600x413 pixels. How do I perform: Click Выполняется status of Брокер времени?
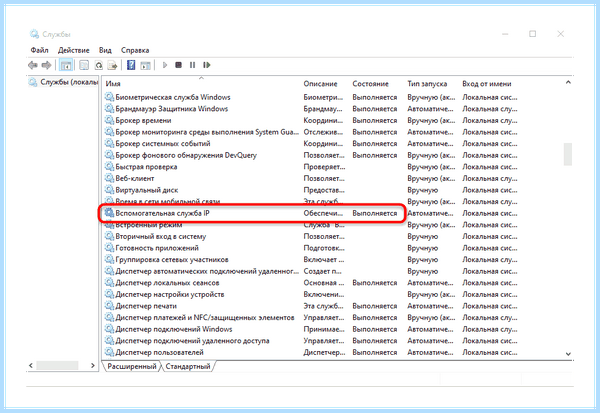pyautogui.click(x=375, y=120)
